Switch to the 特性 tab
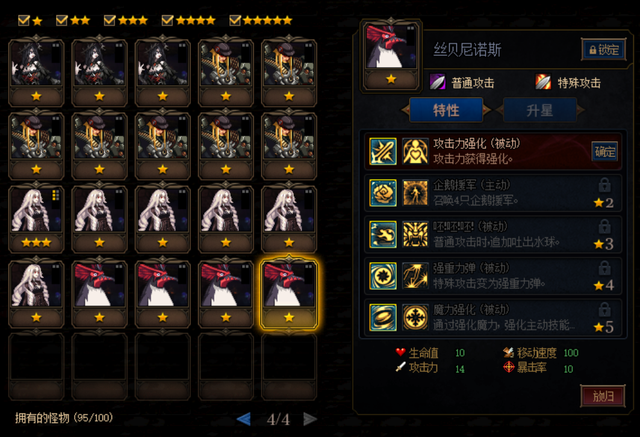The image size is (640, 437). (x=446, y=110)
